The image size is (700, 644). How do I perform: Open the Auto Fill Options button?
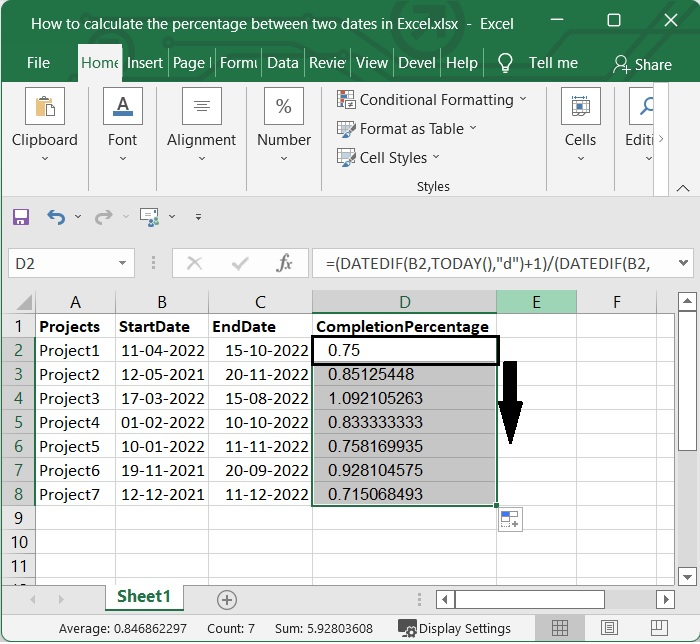coord(510,519)
